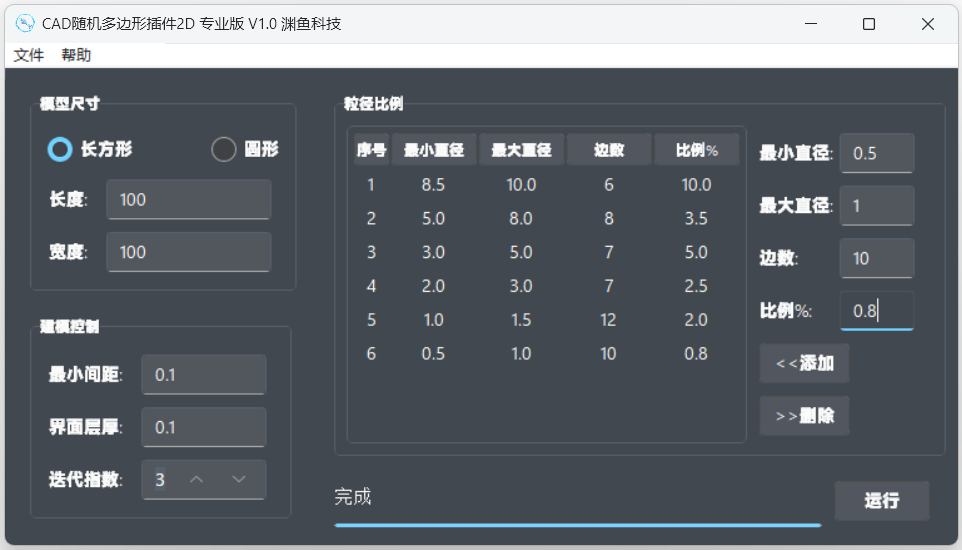Open the 文件 menu

click(x=28, y=56)
